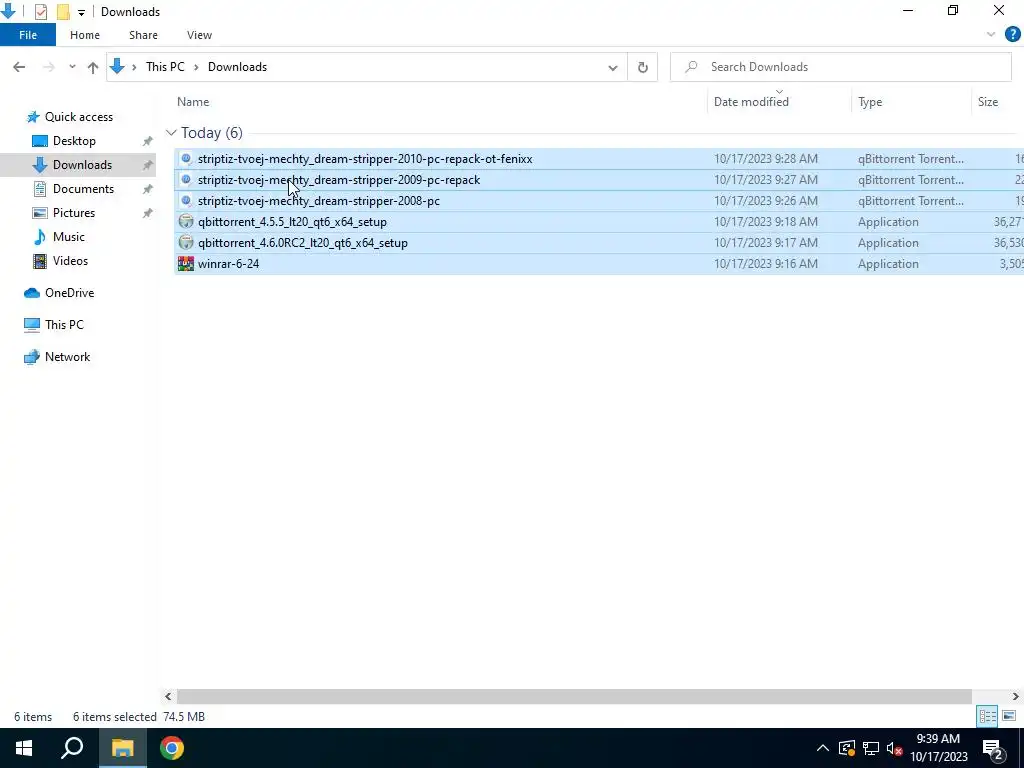Image resolution: width=1024 pixels, height=768 pixels.
Task: Click the pin icon beside Desktop
Action: (148, 141)
